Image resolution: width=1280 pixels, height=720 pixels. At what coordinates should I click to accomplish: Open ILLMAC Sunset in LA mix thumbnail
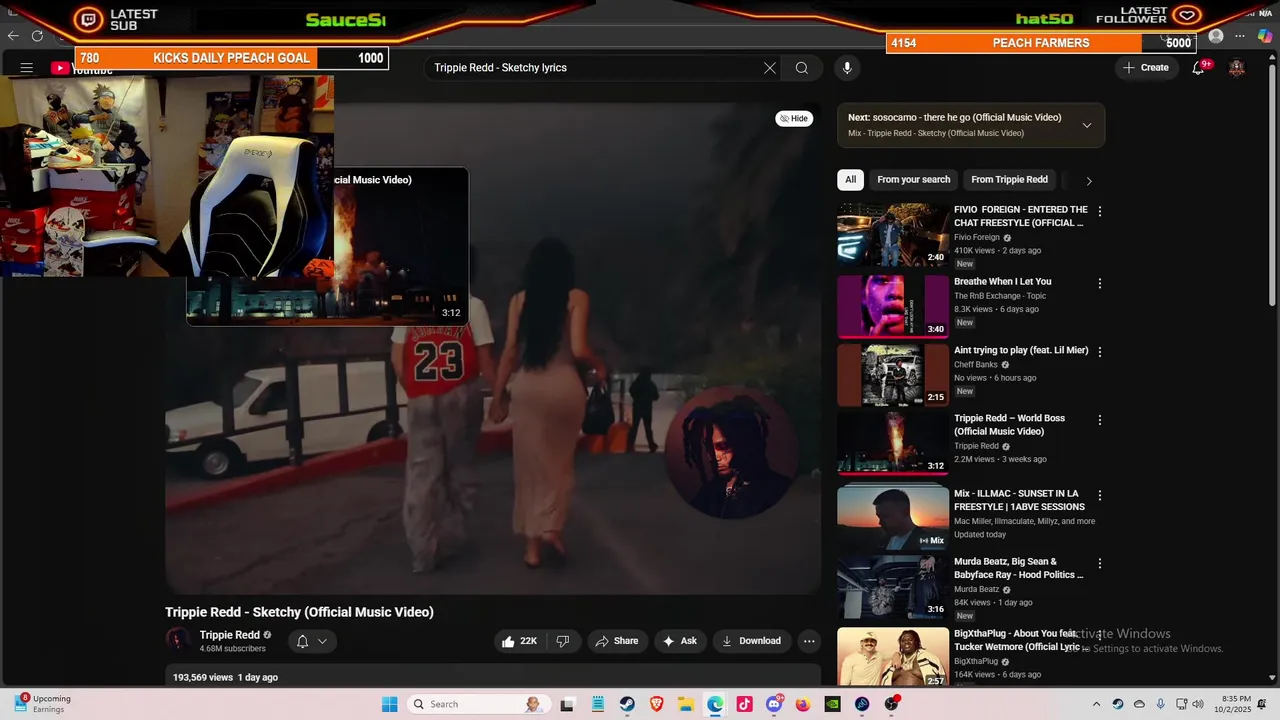click(x=893, y=517)
